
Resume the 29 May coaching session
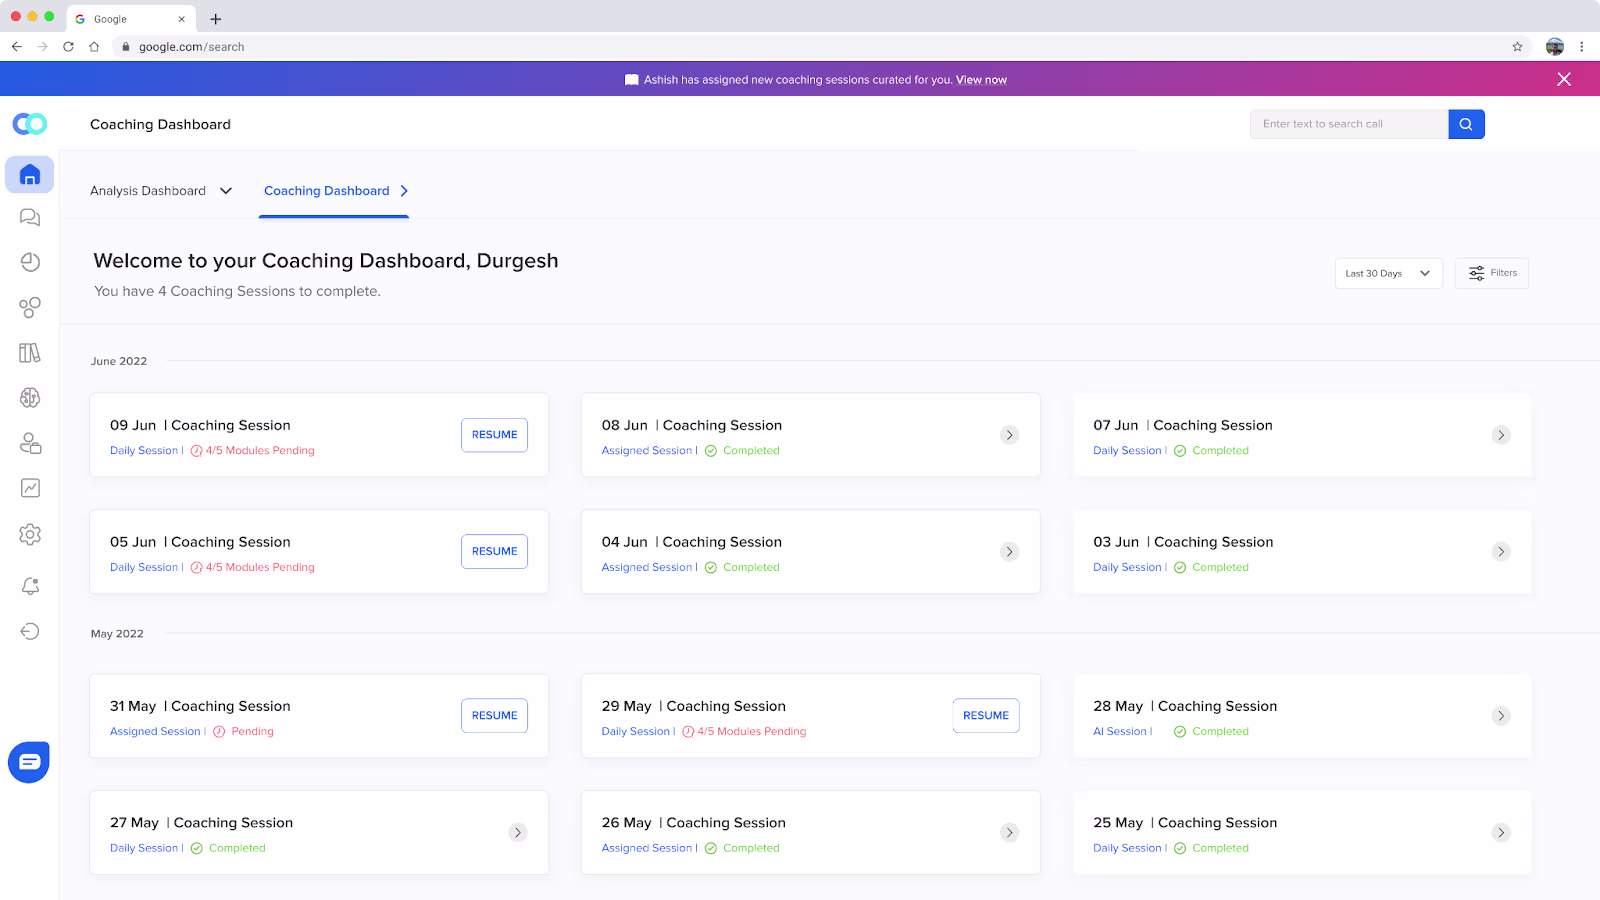[986, 716]
